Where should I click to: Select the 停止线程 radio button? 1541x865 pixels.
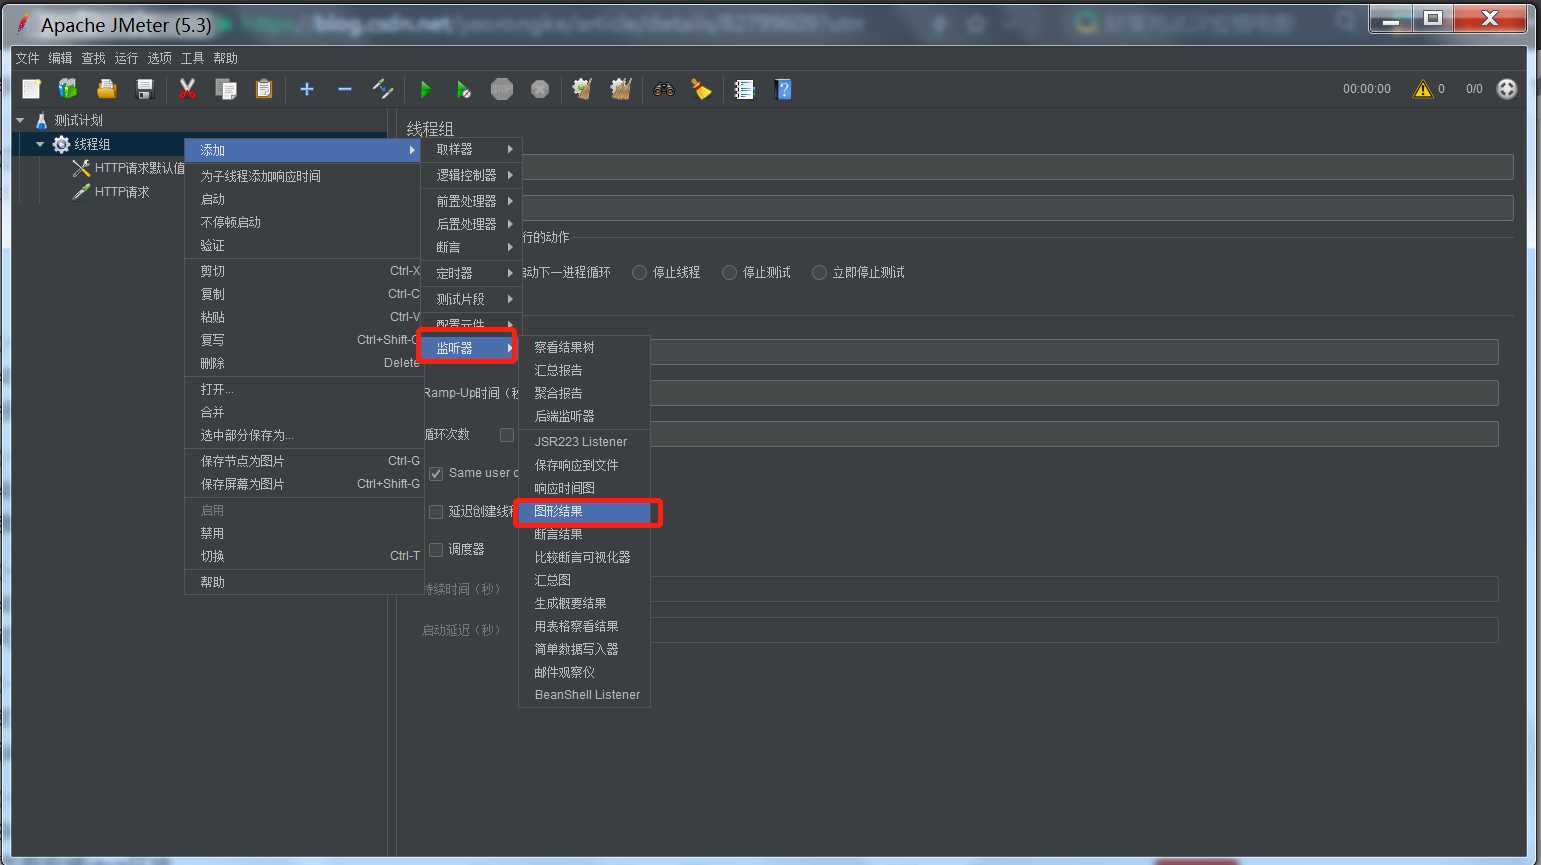point(639,272)
